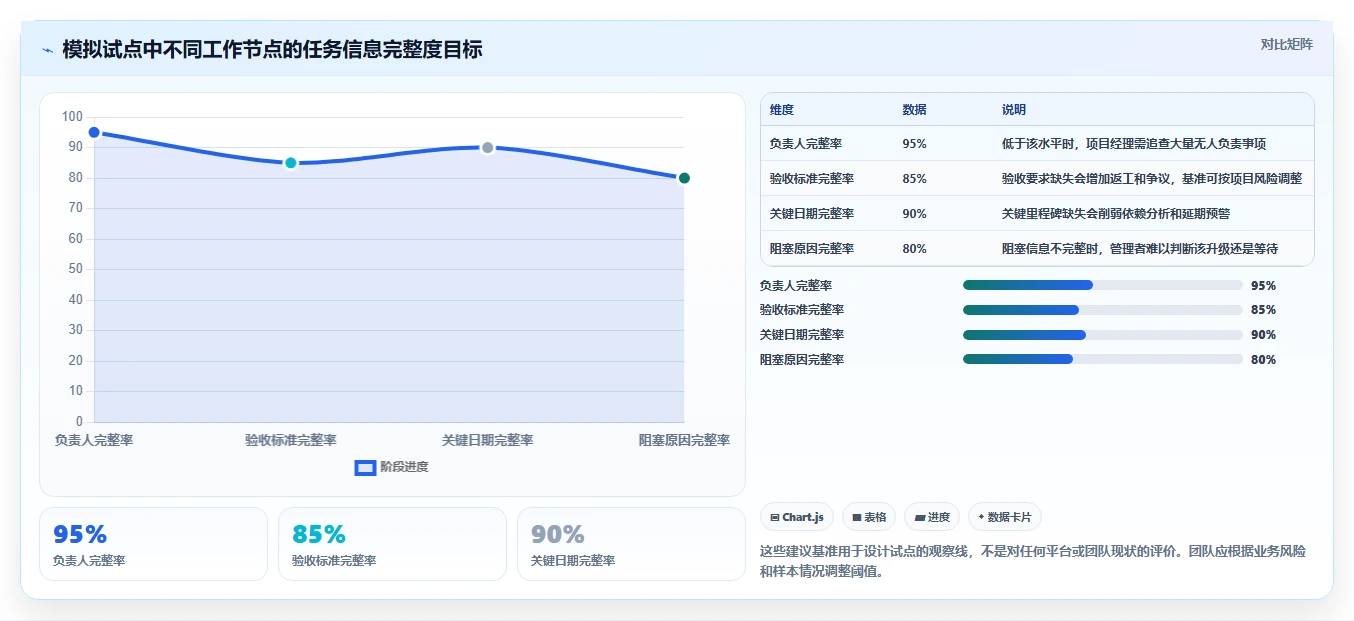
Task: Select the 关键日期完整率 cell in the table
Action: (812, 214)
